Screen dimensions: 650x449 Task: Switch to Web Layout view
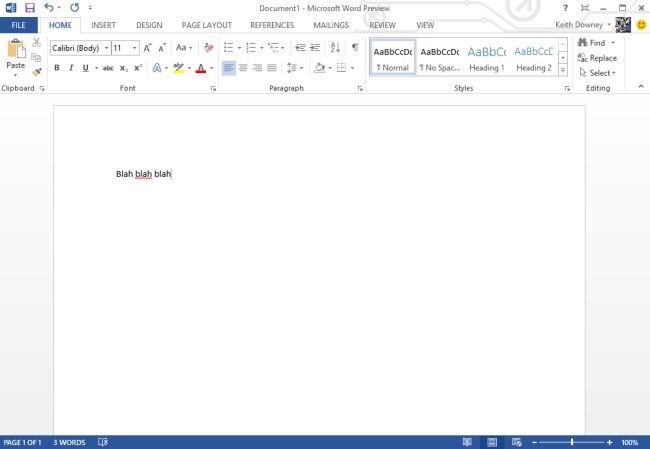(x=517, y=442)
